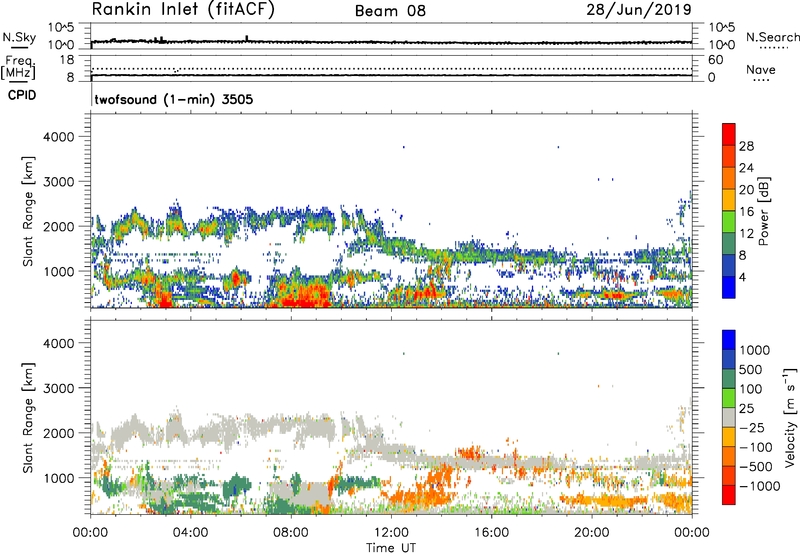Select the teal 100–500 velocity swatch
This screenshot has height=554, width=800.
pyautogui.click(x=729, y=379)
